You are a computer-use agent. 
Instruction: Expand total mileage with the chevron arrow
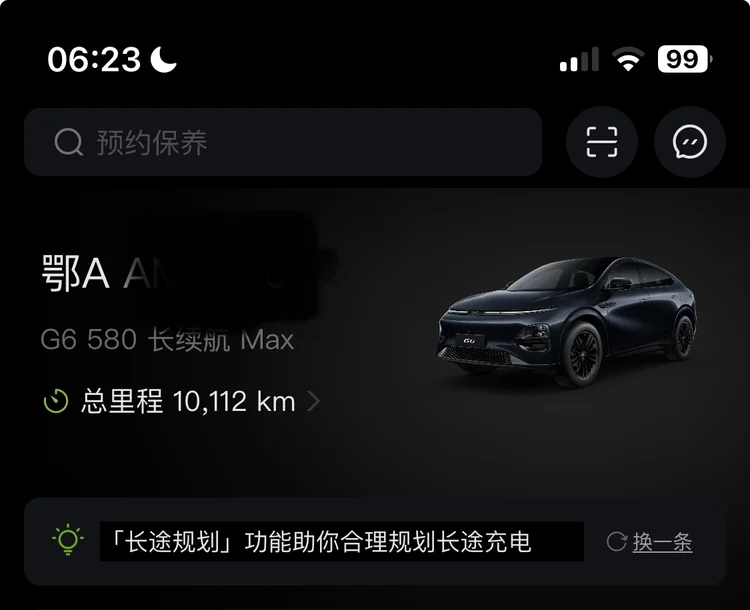[313, 401]
